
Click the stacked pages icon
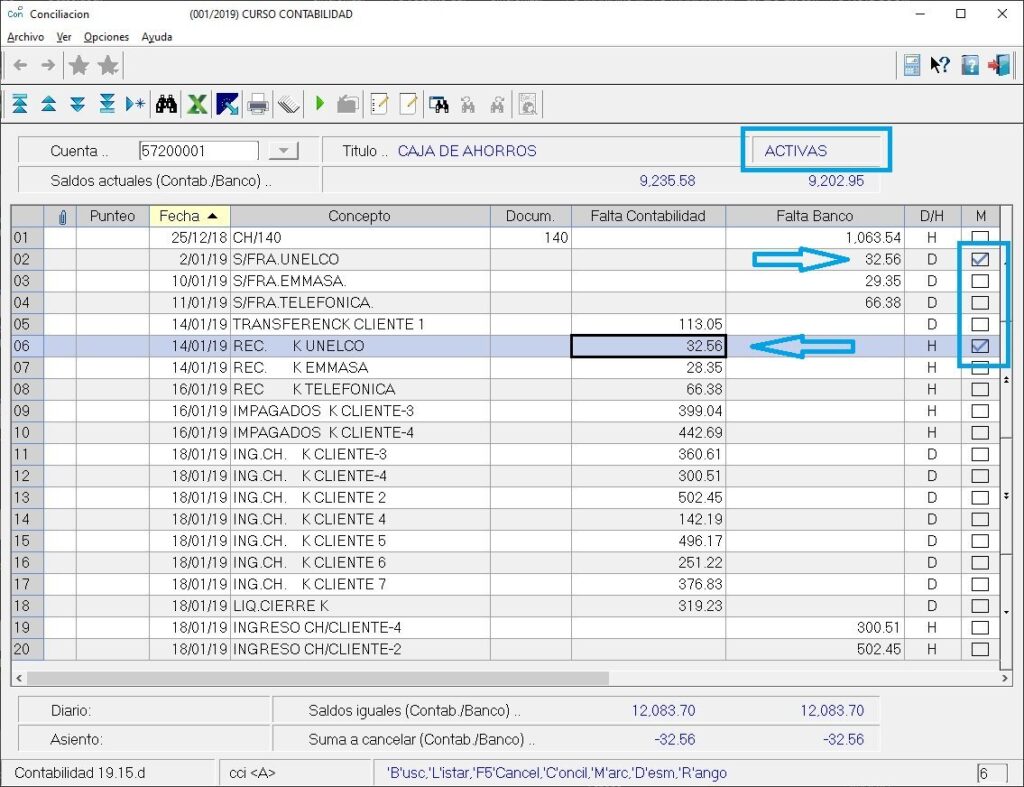(289, 104)
